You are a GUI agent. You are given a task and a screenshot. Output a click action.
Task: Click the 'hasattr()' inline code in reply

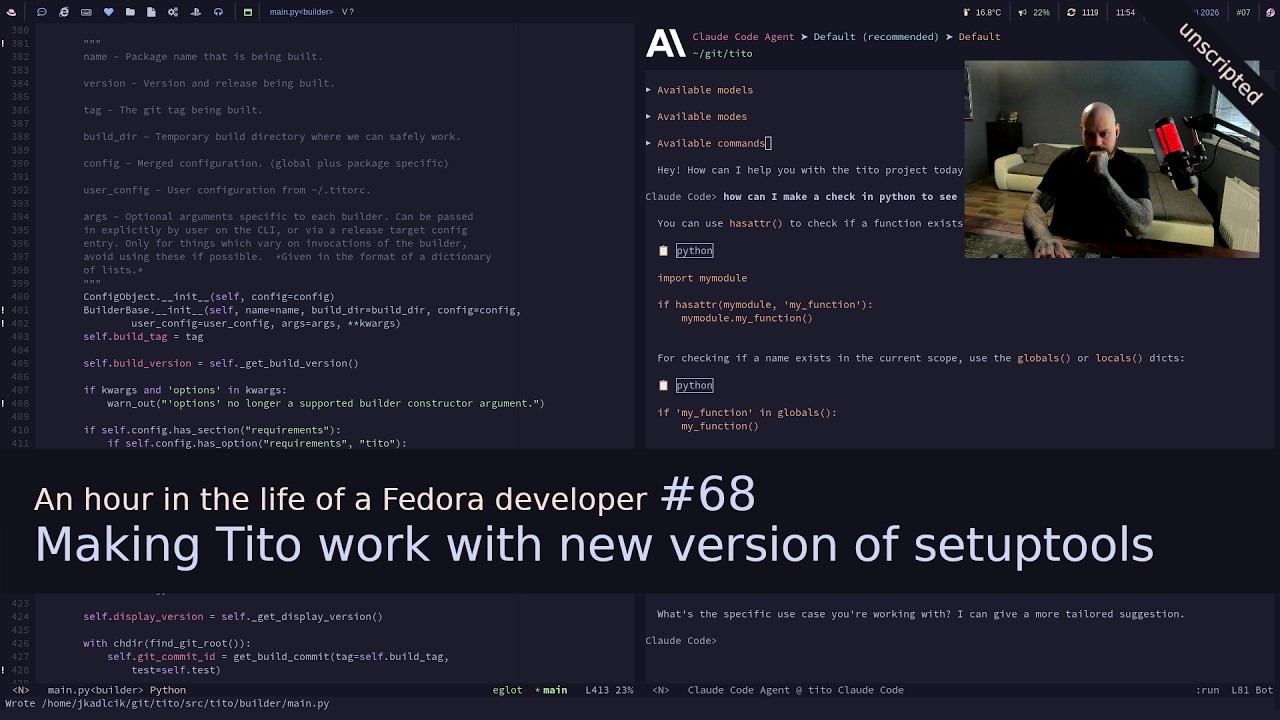(756, 224)
